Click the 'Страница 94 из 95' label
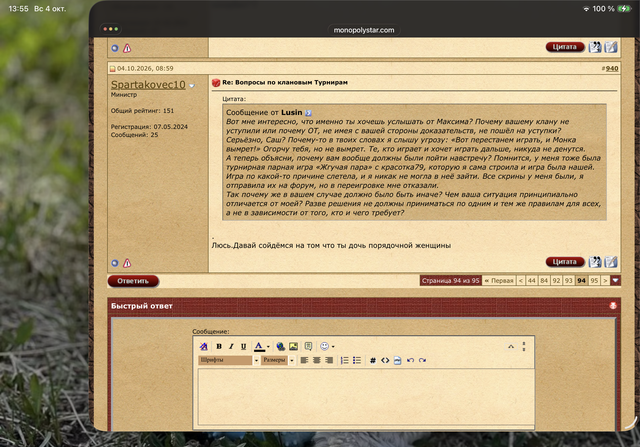This screenshot has width=640, height=447. (x=450, y=280)
